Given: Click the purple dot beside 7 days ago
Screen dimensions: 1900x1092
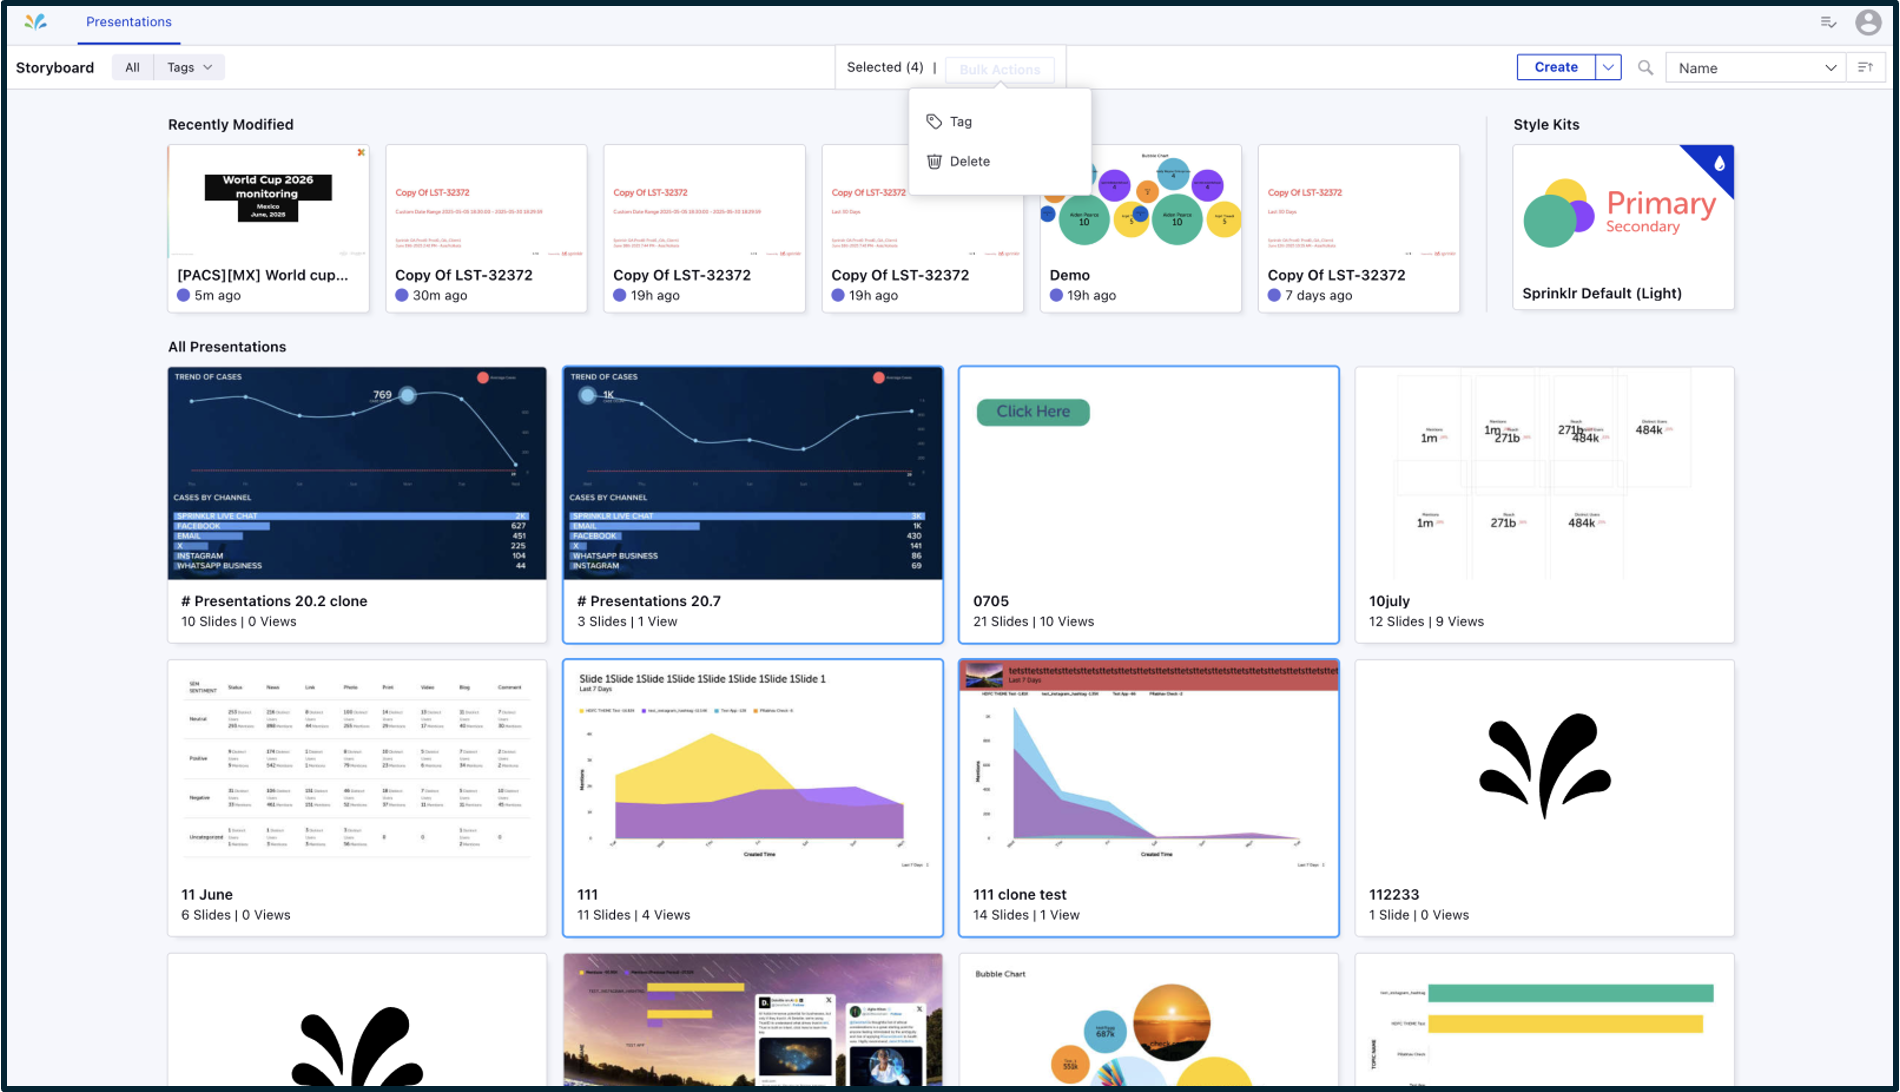Looking at the screenshot, I should [x=1274, y=295].
